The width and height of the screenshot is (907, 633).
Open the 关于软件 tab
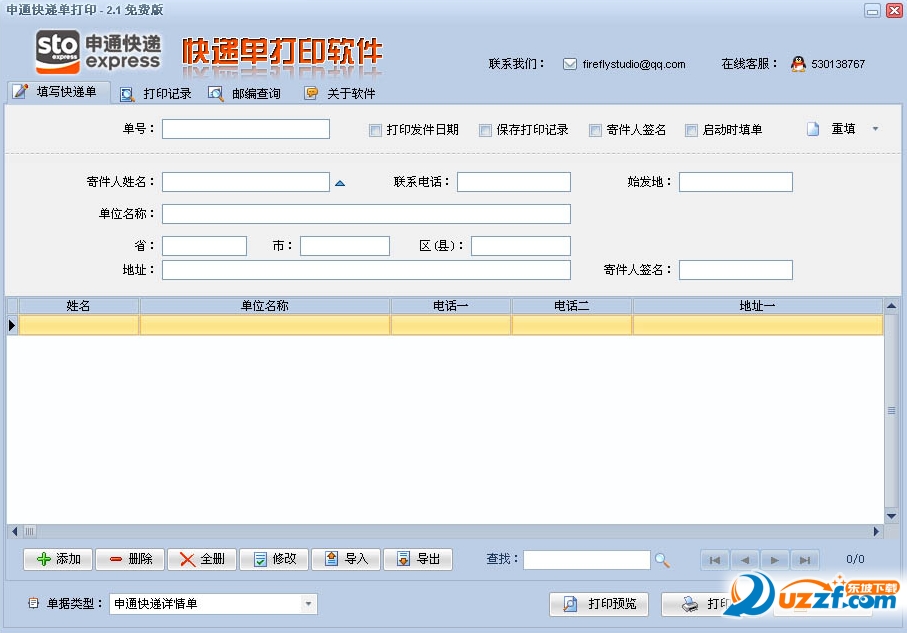pyautogui.click(x=340, y=94)
